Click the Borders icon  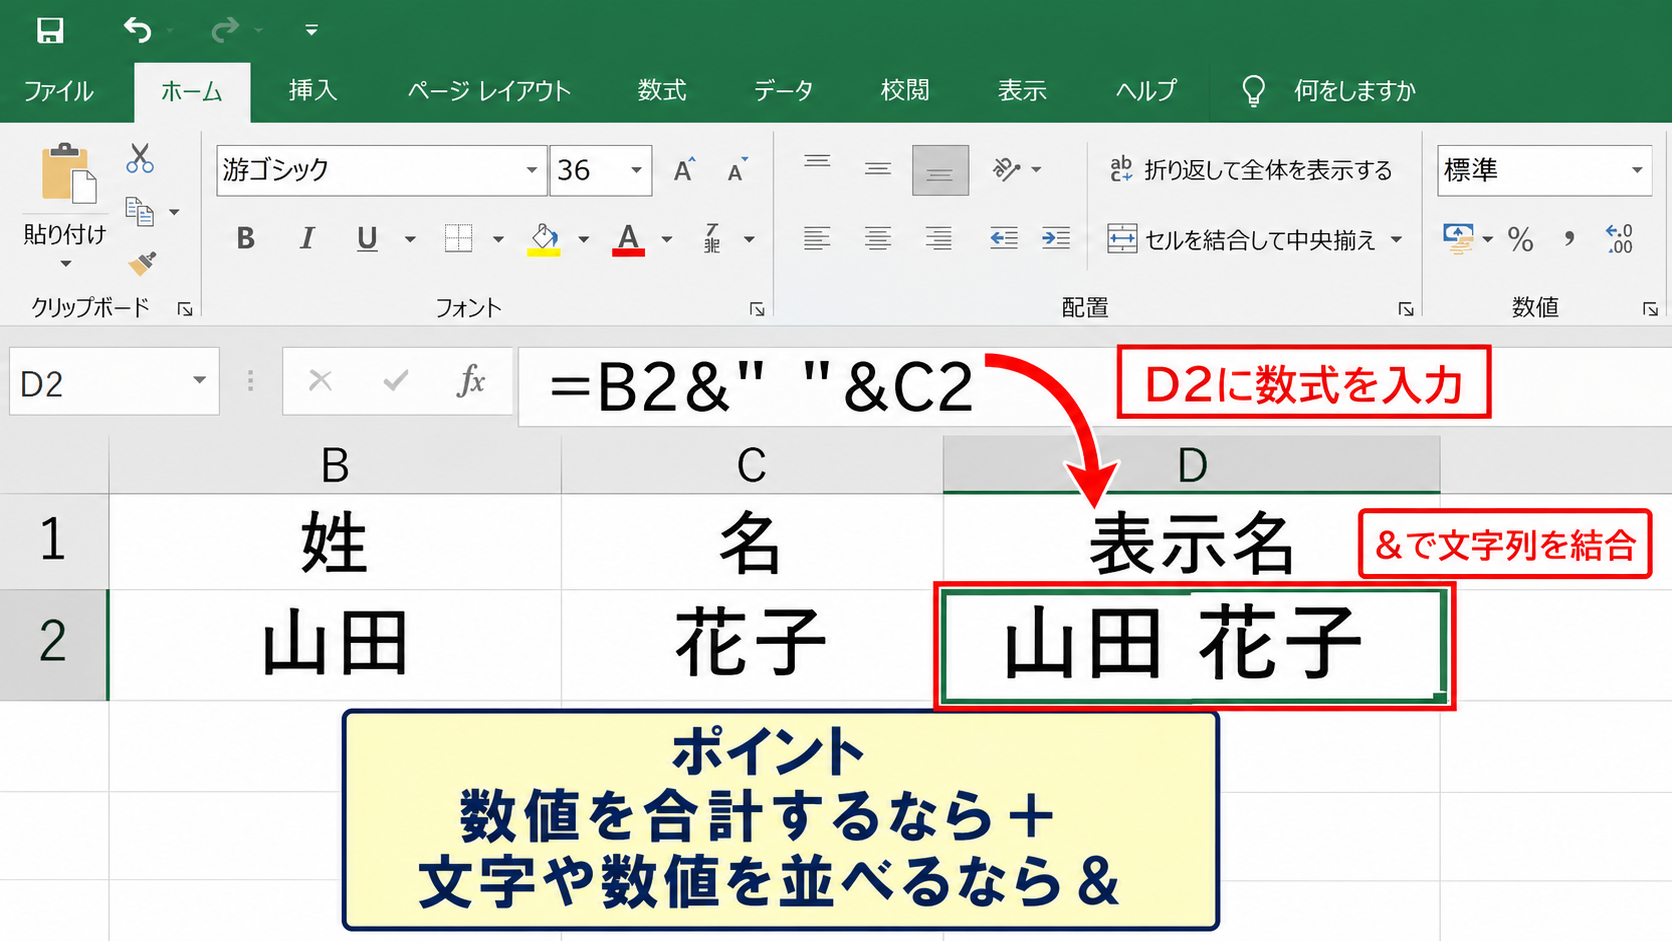[459, 239]
